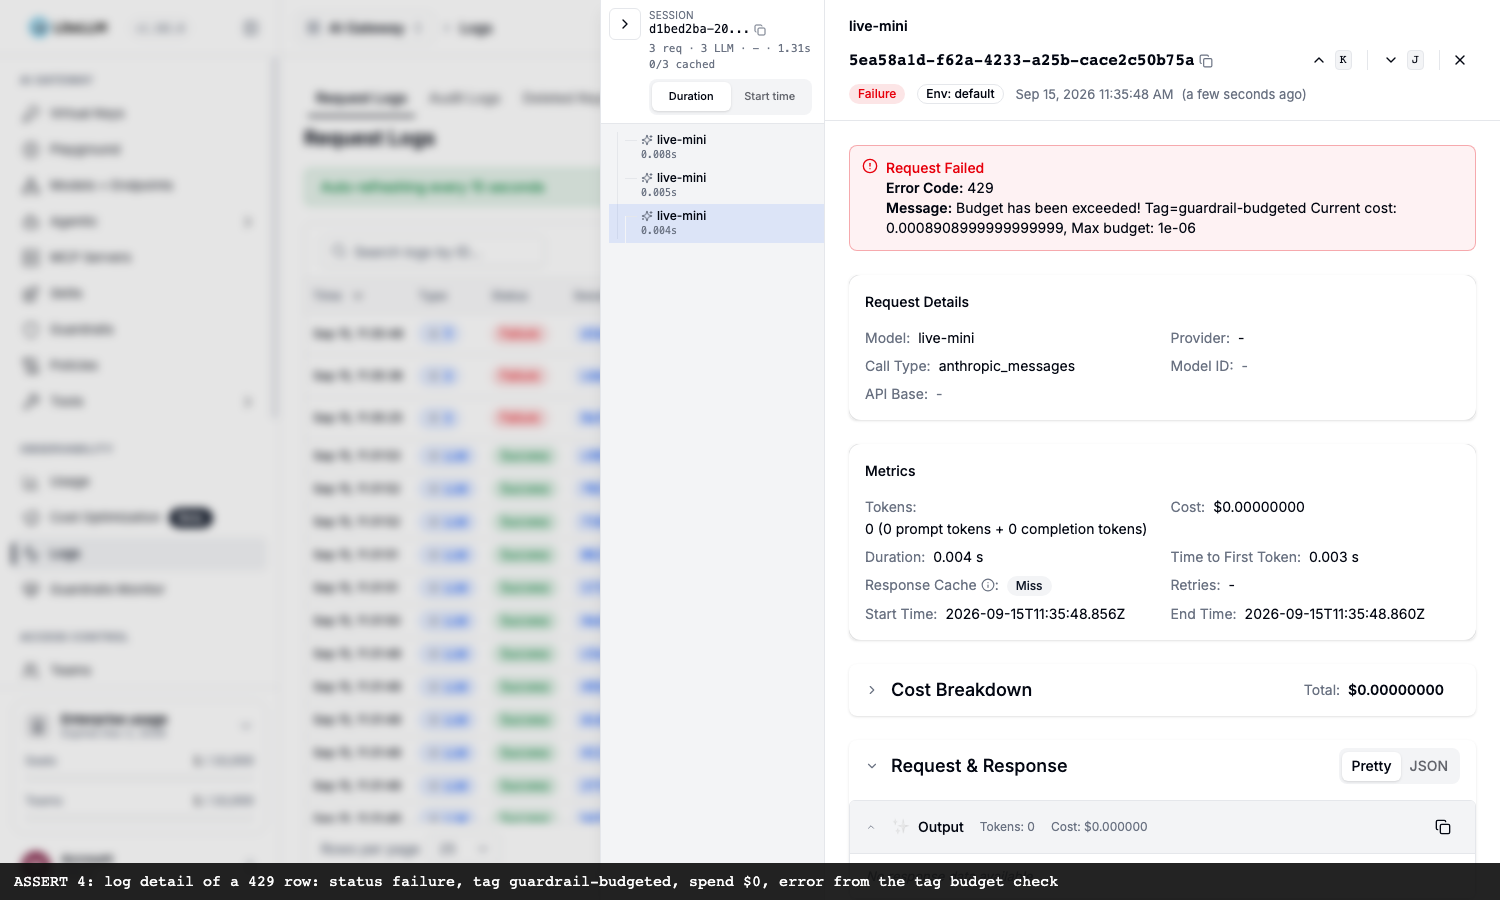Go to next log with down arrow
Image resolution: width=1500 pixels, height=900 pixels.
[1391, 60]
